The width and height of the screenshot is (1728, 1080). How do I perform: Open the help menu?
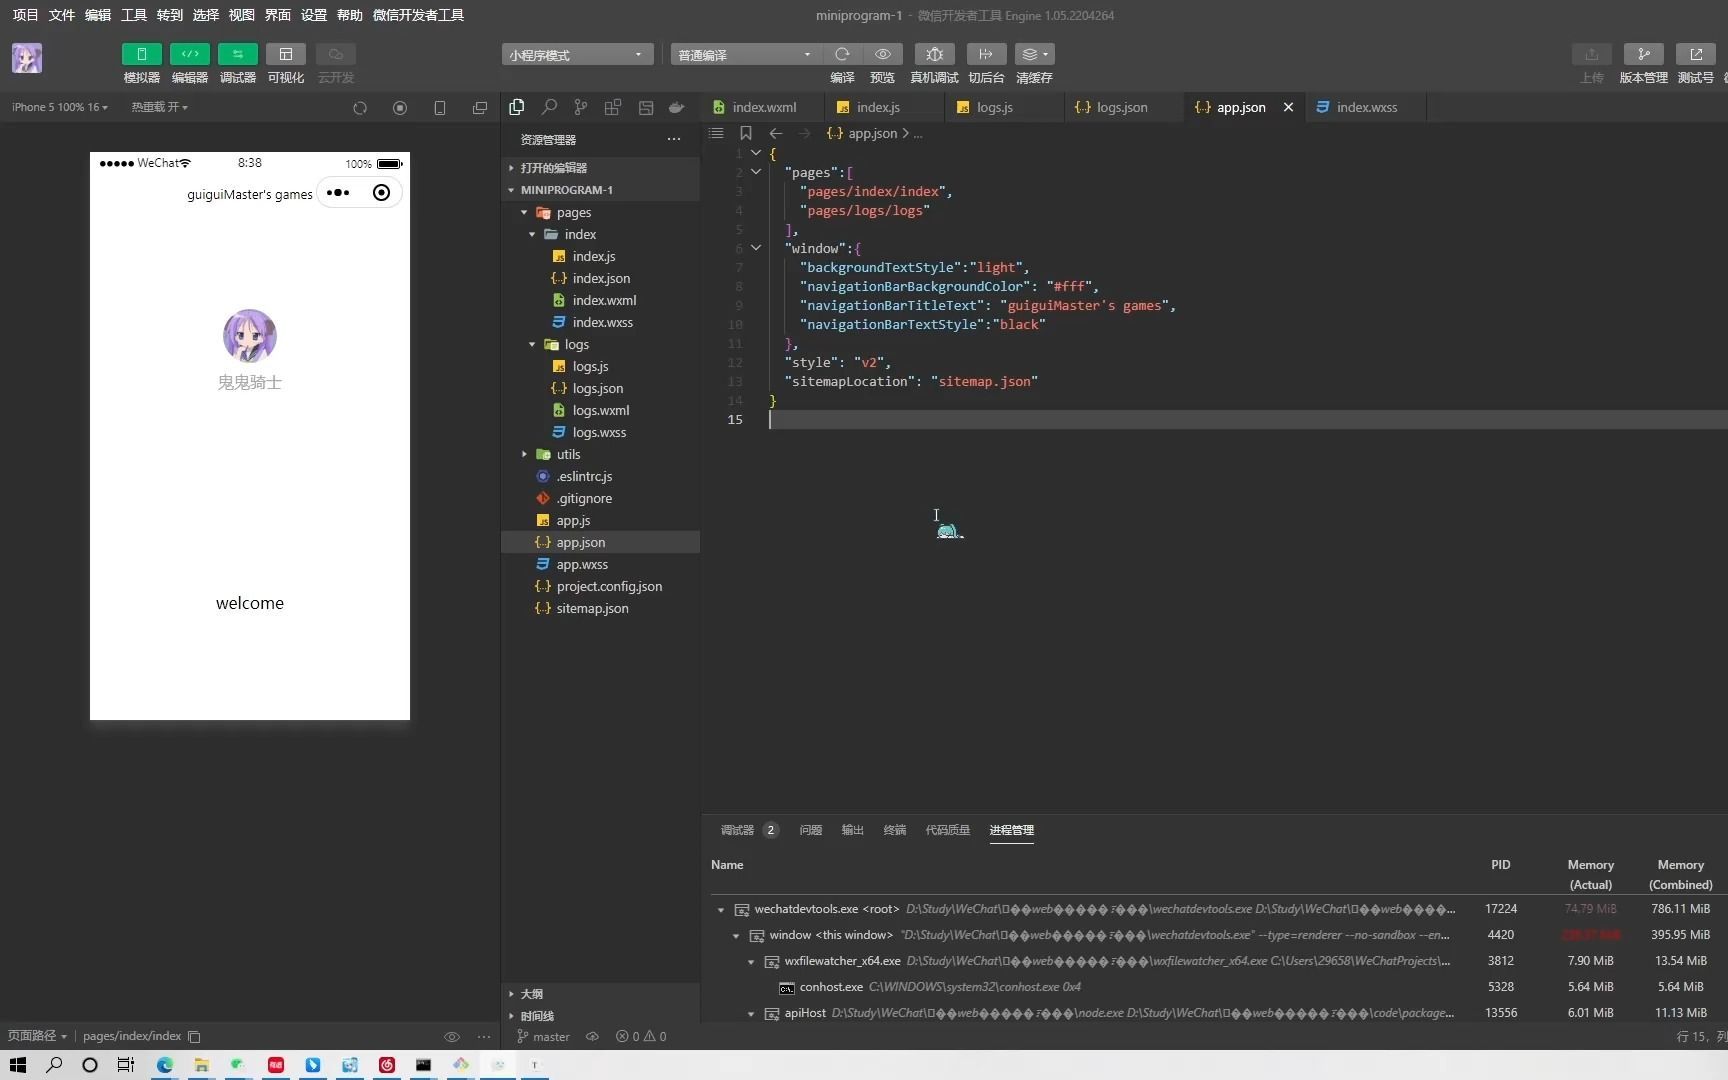coord(350,15)
